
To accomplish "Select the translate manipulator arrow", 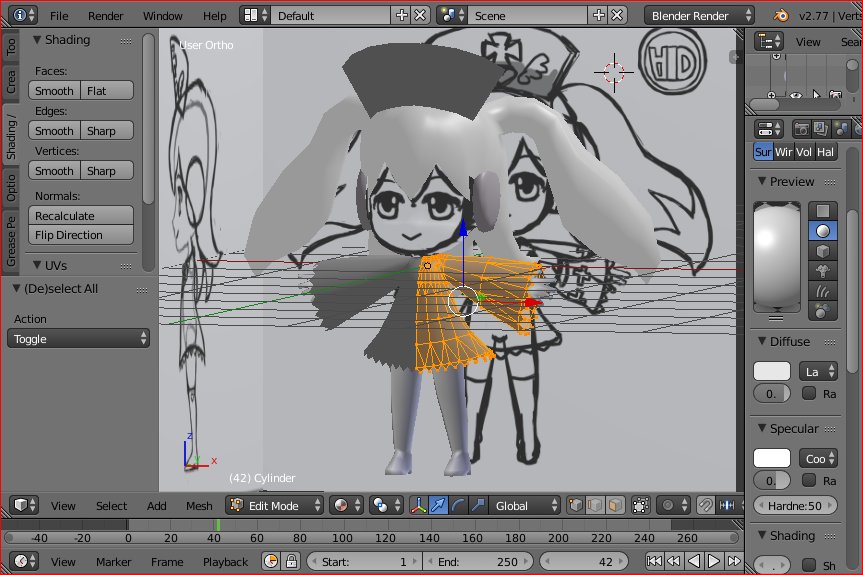I will (438, 505).
